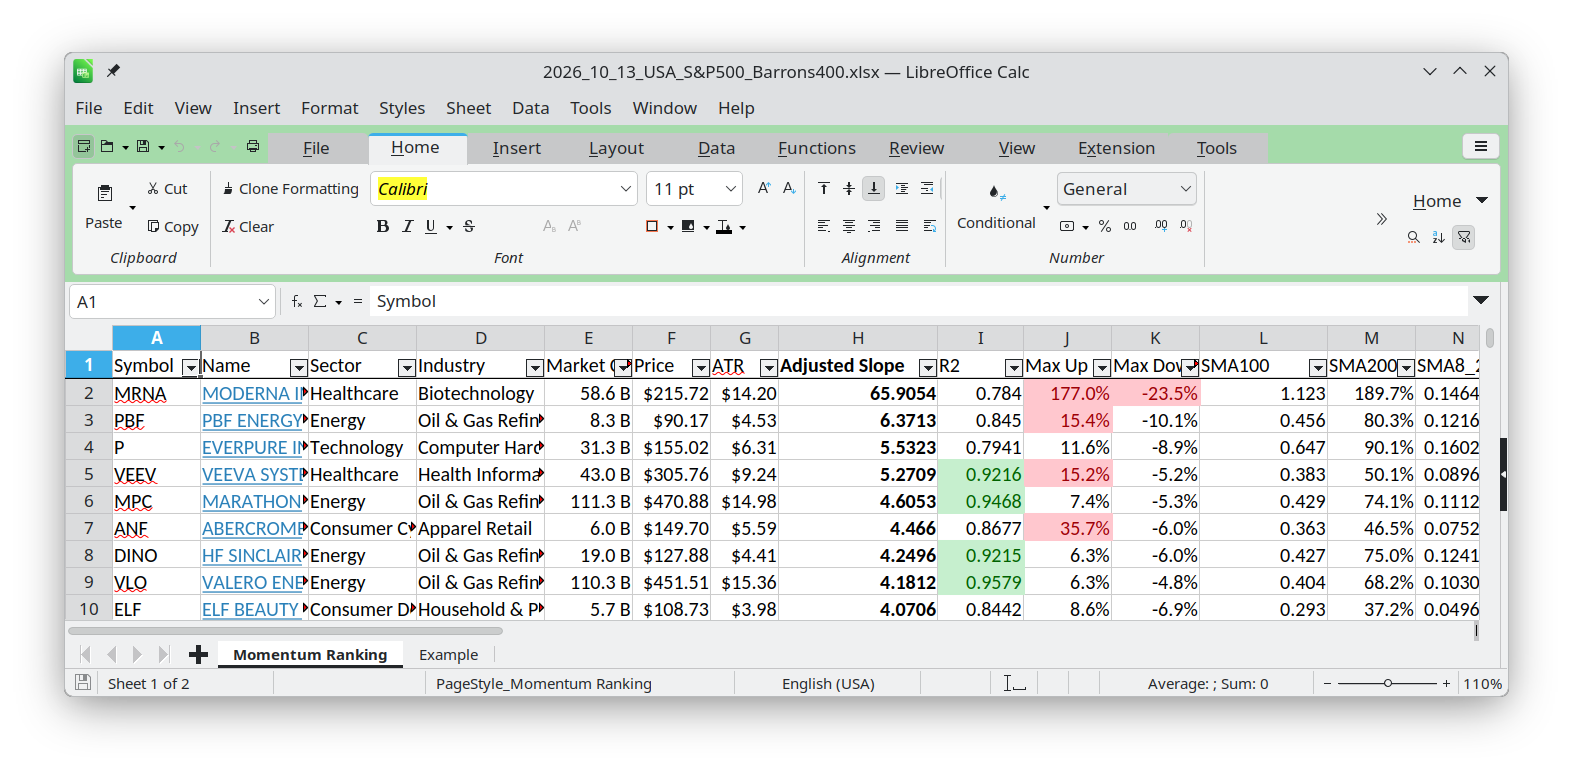Format the cell as percent
The width and height of the screenshot is (1573, 773).
pos(1105,226)
